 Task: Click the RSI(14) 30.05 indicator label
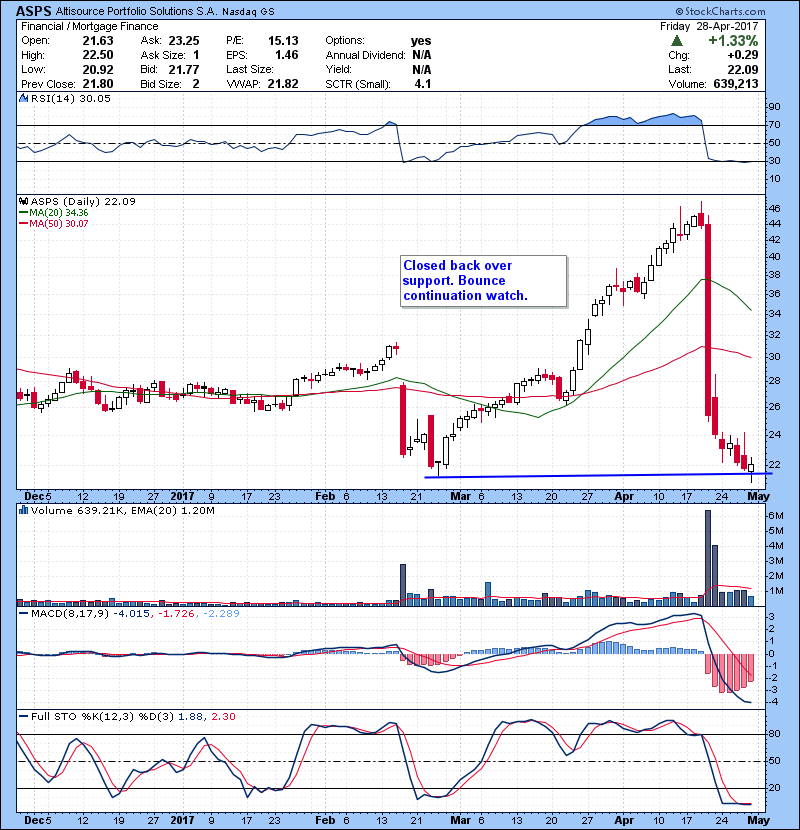click(71, 98)
